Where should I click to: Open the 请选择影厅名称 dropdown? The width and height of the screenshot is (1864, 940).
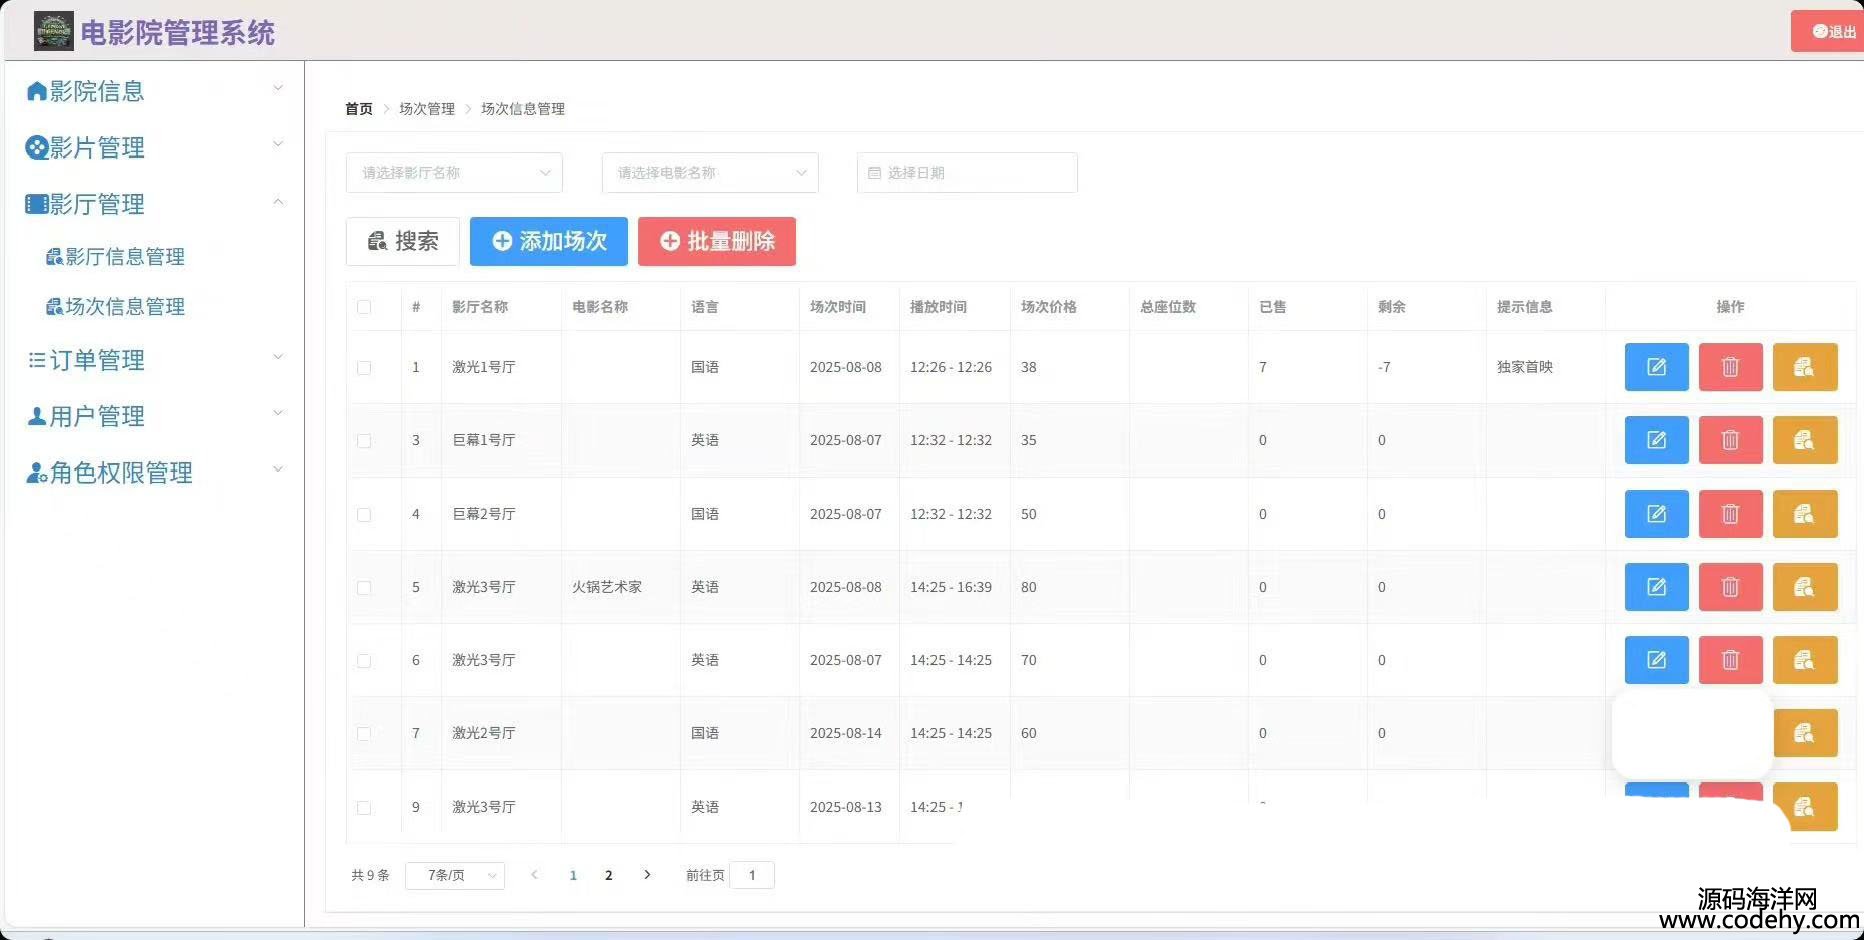(454, 173)
